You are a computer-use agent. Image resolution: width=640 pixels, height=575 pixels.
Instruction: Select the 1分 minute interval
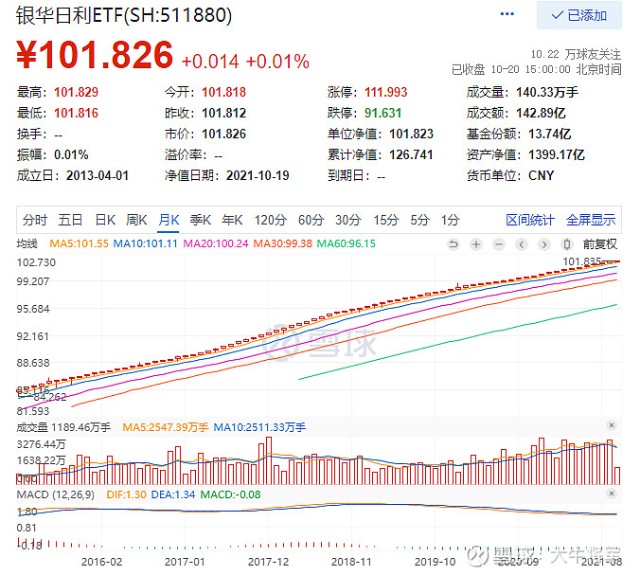[x=450, y=220]
